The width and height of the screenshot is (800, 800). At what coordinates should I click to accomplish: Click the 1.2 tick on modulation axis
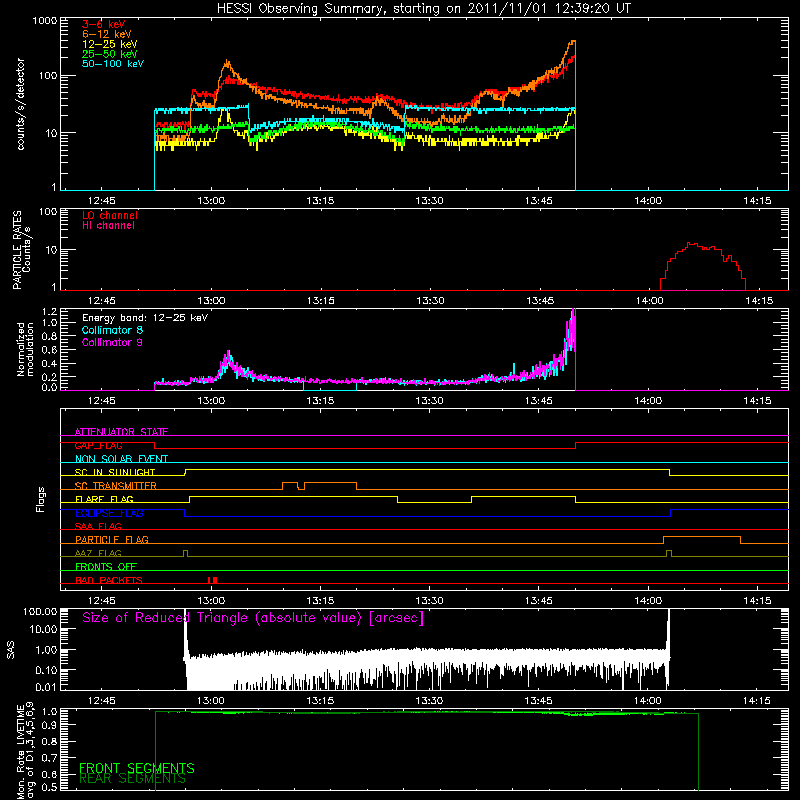[x=49, y=312]
